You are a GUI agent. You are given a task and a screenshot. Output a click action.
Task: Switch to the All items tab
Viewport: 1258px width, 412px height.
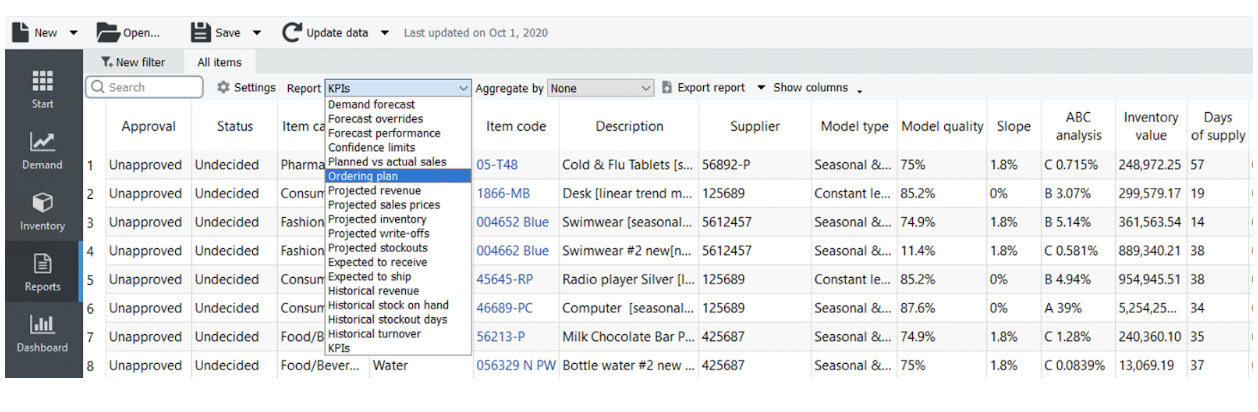click(219, 62)
